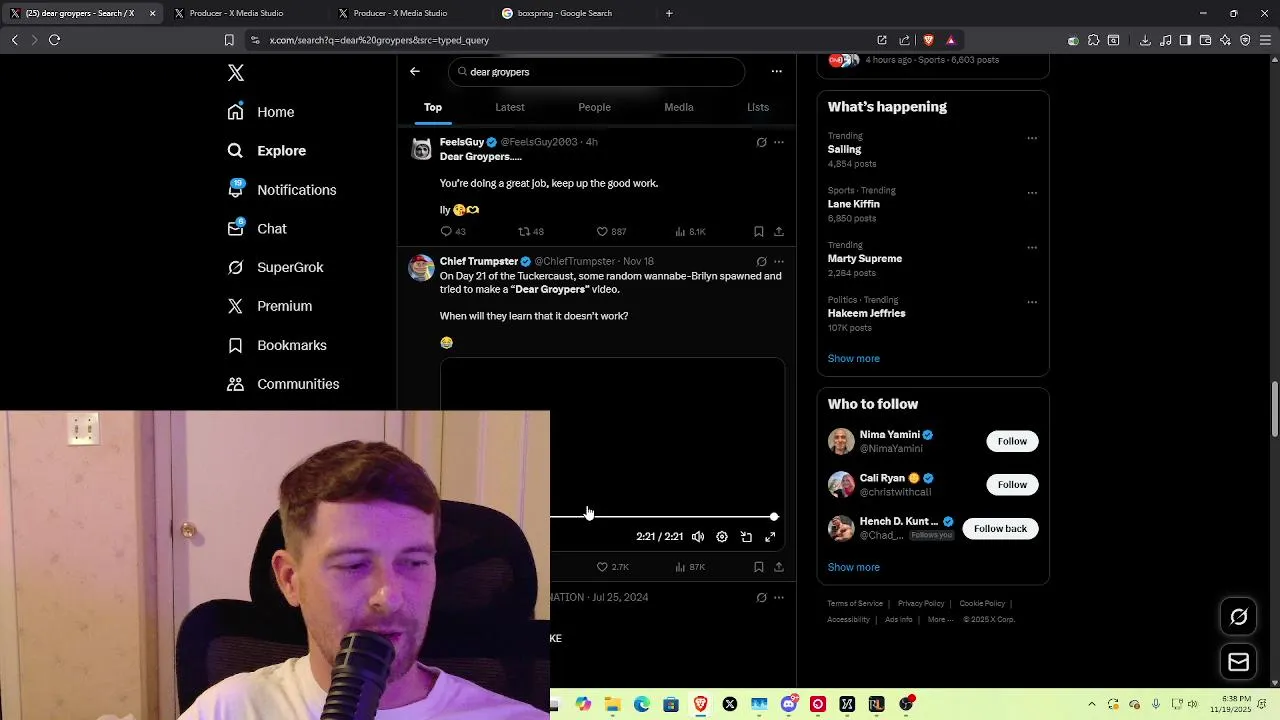Open Bookmarks in sidebar
Screen dimensions: 1280x720
pyautogui.click(x=277, y=345)
